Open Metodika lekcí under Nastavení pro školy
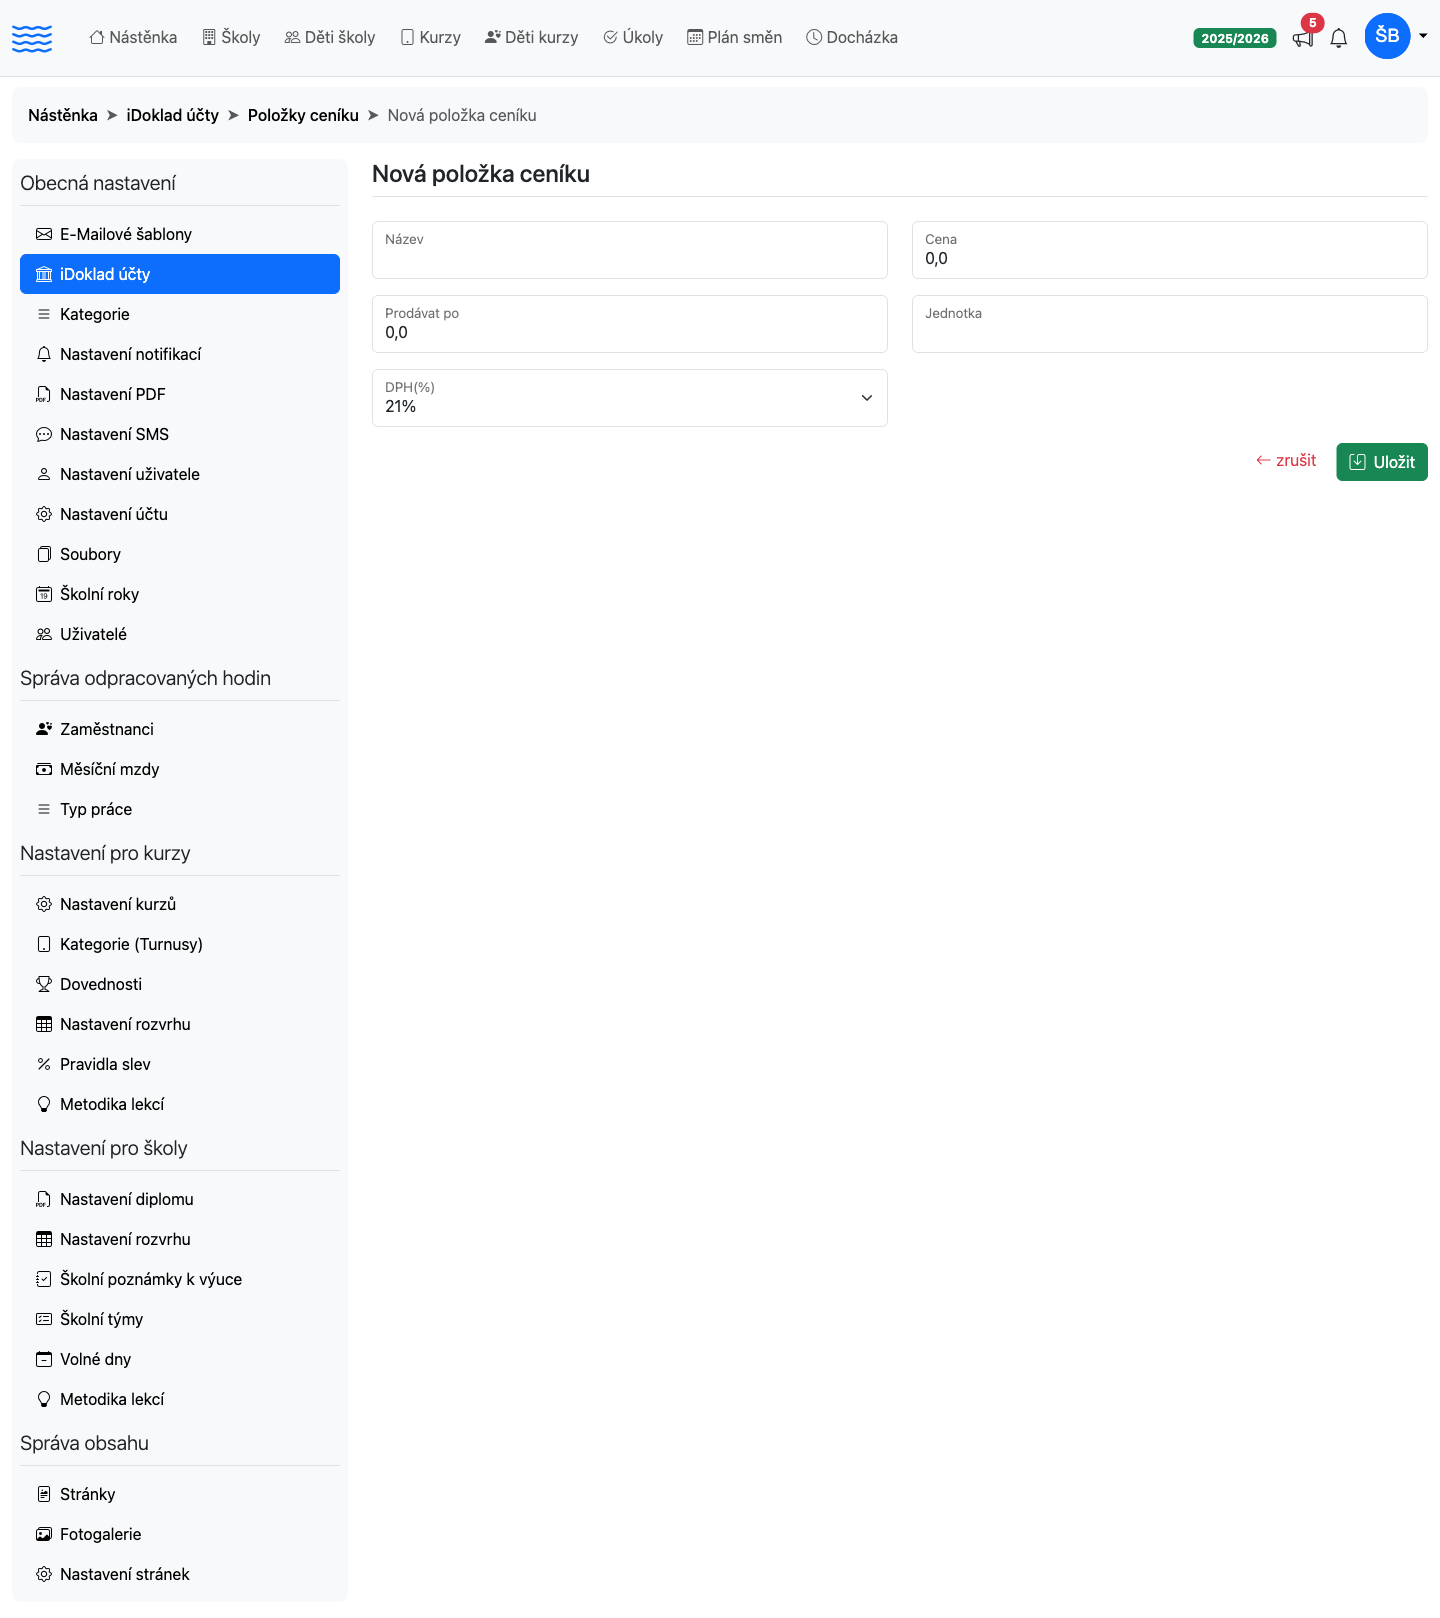The width and height of the screenshot is (1440, 1618). coord(180,1399)
